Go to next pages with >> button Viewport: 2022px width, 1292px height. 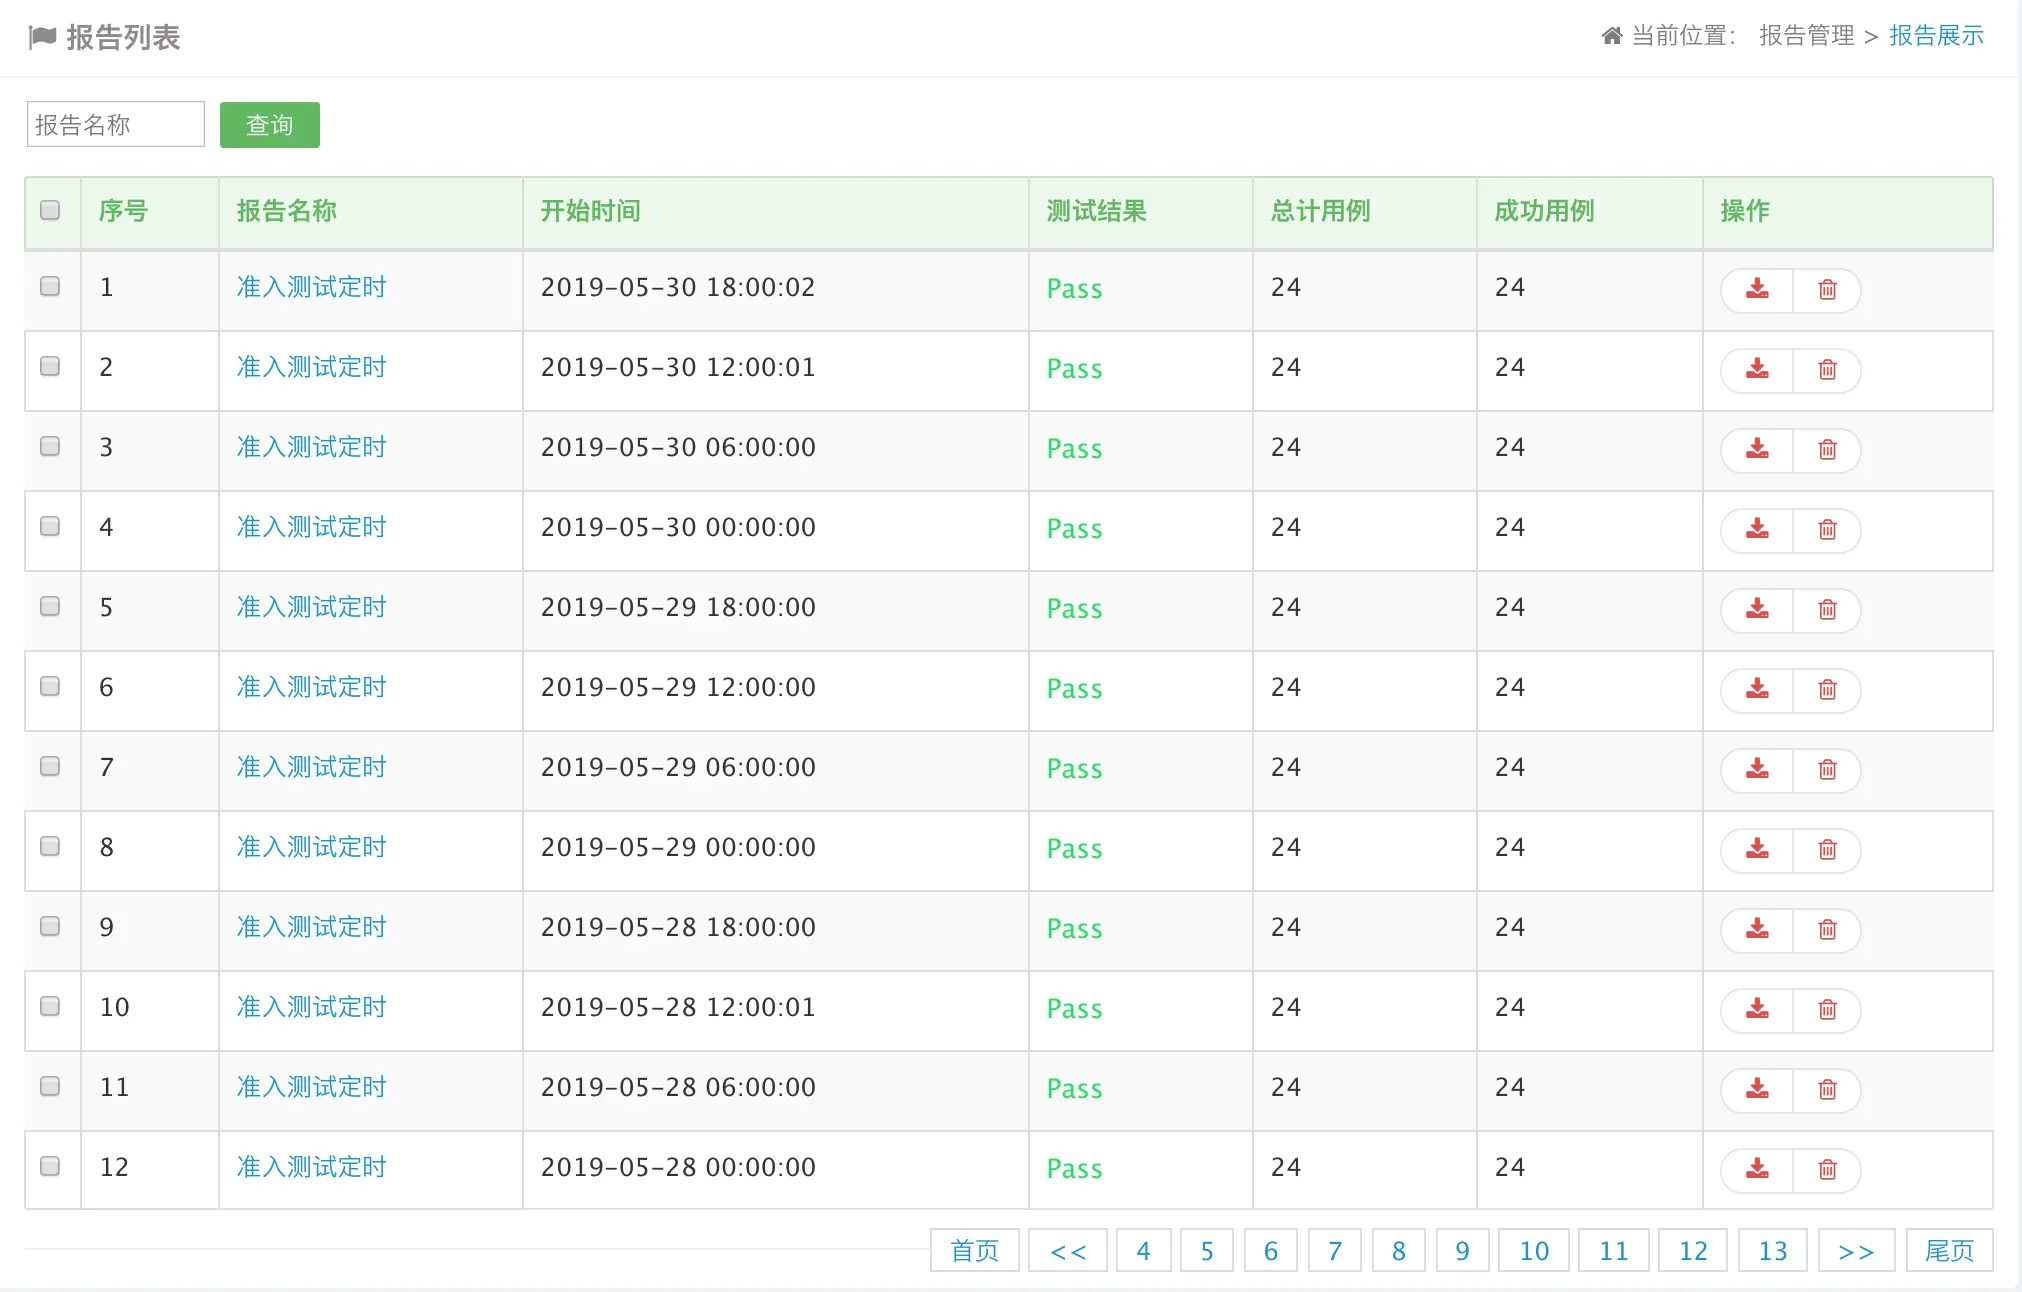(1855, 1251)
